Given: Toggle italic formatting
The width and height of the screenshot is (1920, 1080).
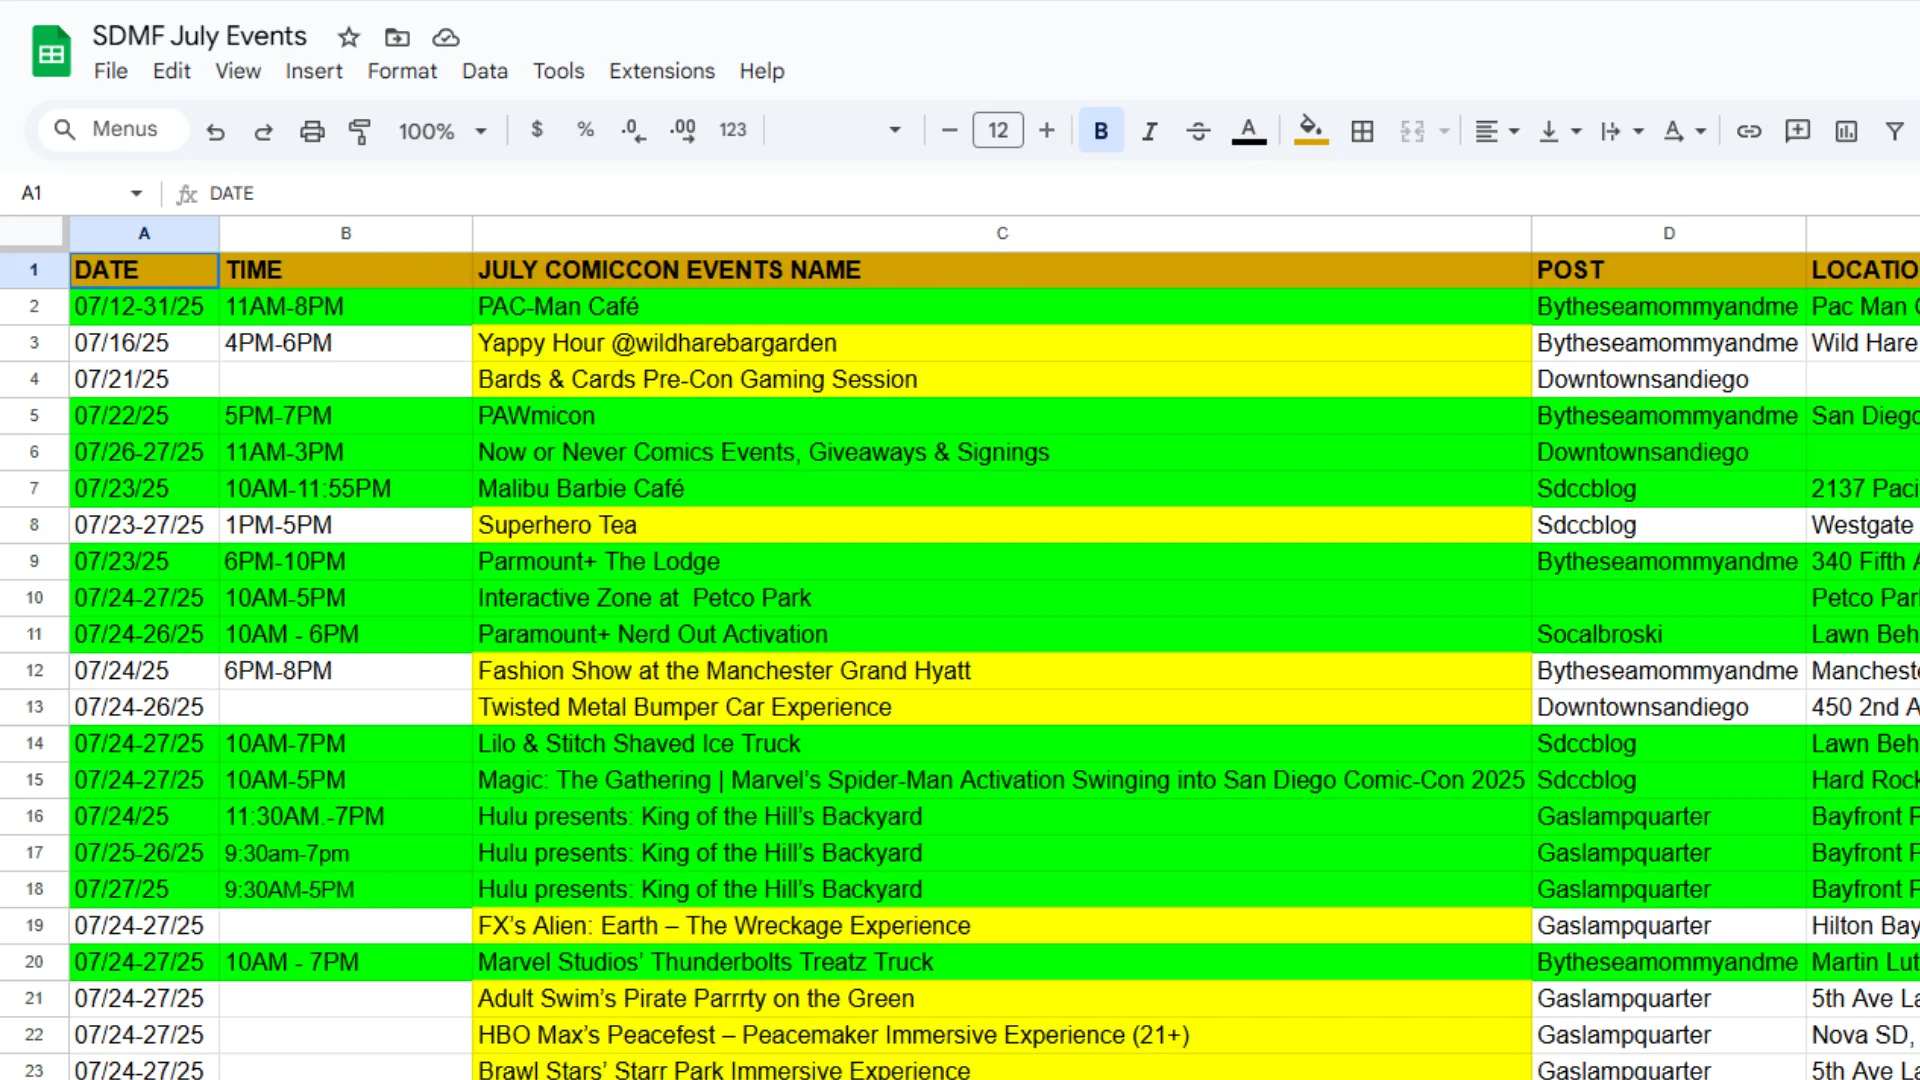Looking at the screenshot, I should 1150,131.
